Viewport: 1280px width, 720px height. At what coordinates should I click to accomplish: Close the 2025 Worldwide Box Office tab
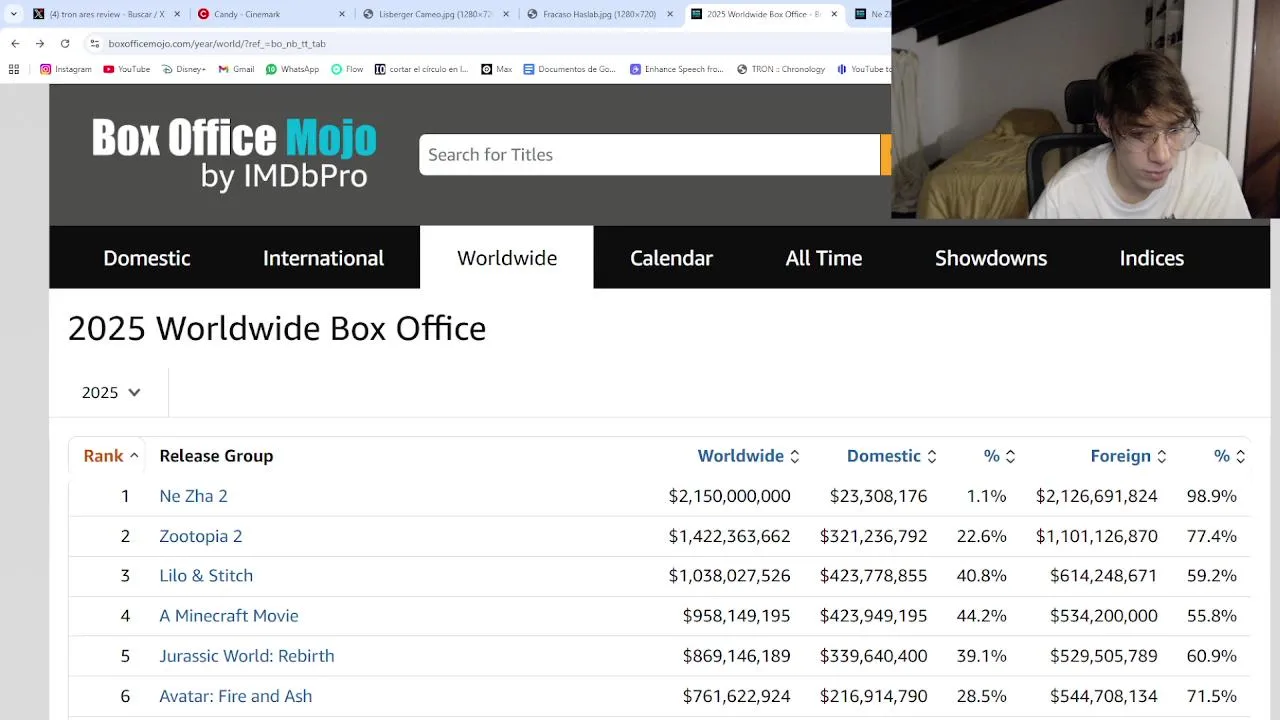point(834,14)
